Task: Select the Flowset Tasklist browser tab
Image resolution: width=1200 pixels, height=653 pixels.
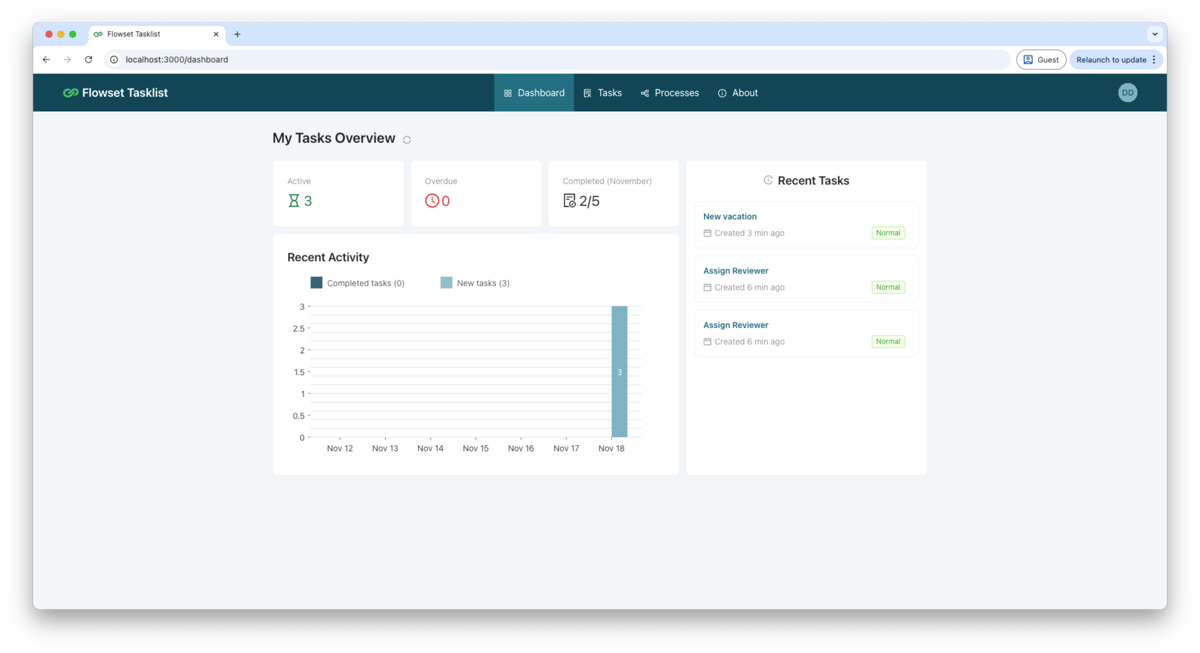Action: coord(155,34)
